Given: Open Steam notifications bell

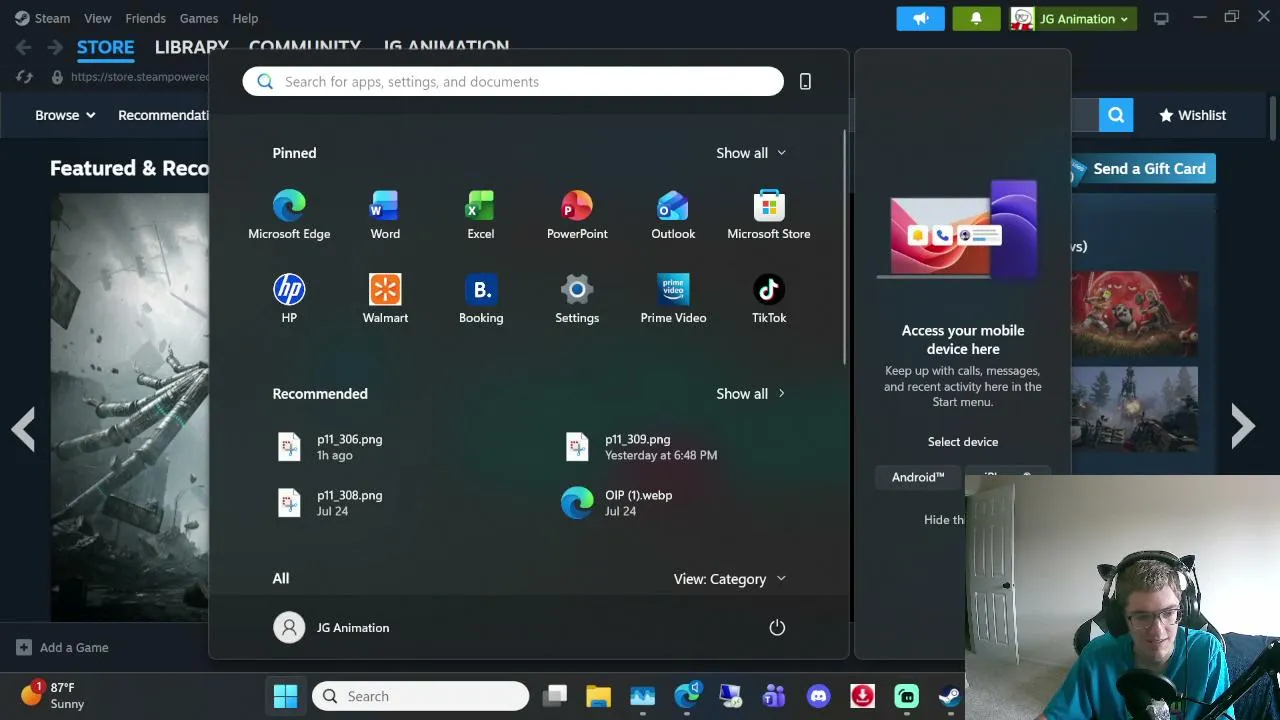Looking at the screenshot, I should tap(976, 18).
